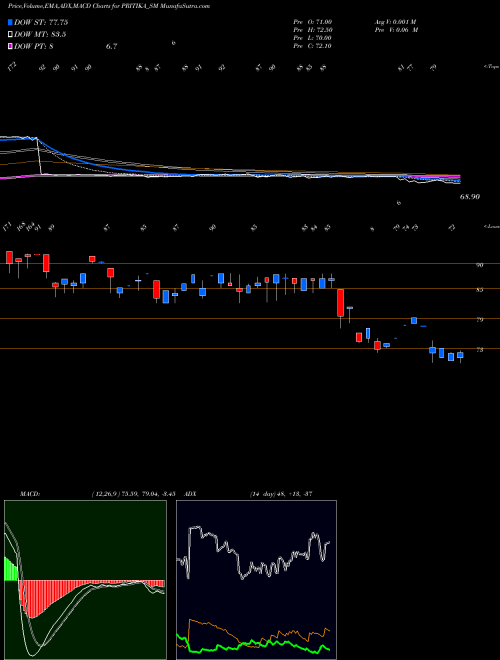Viewport: 500px width, 660px height.
Task: Click the 'Pre L: 70.00' low value
Action: 312,38
